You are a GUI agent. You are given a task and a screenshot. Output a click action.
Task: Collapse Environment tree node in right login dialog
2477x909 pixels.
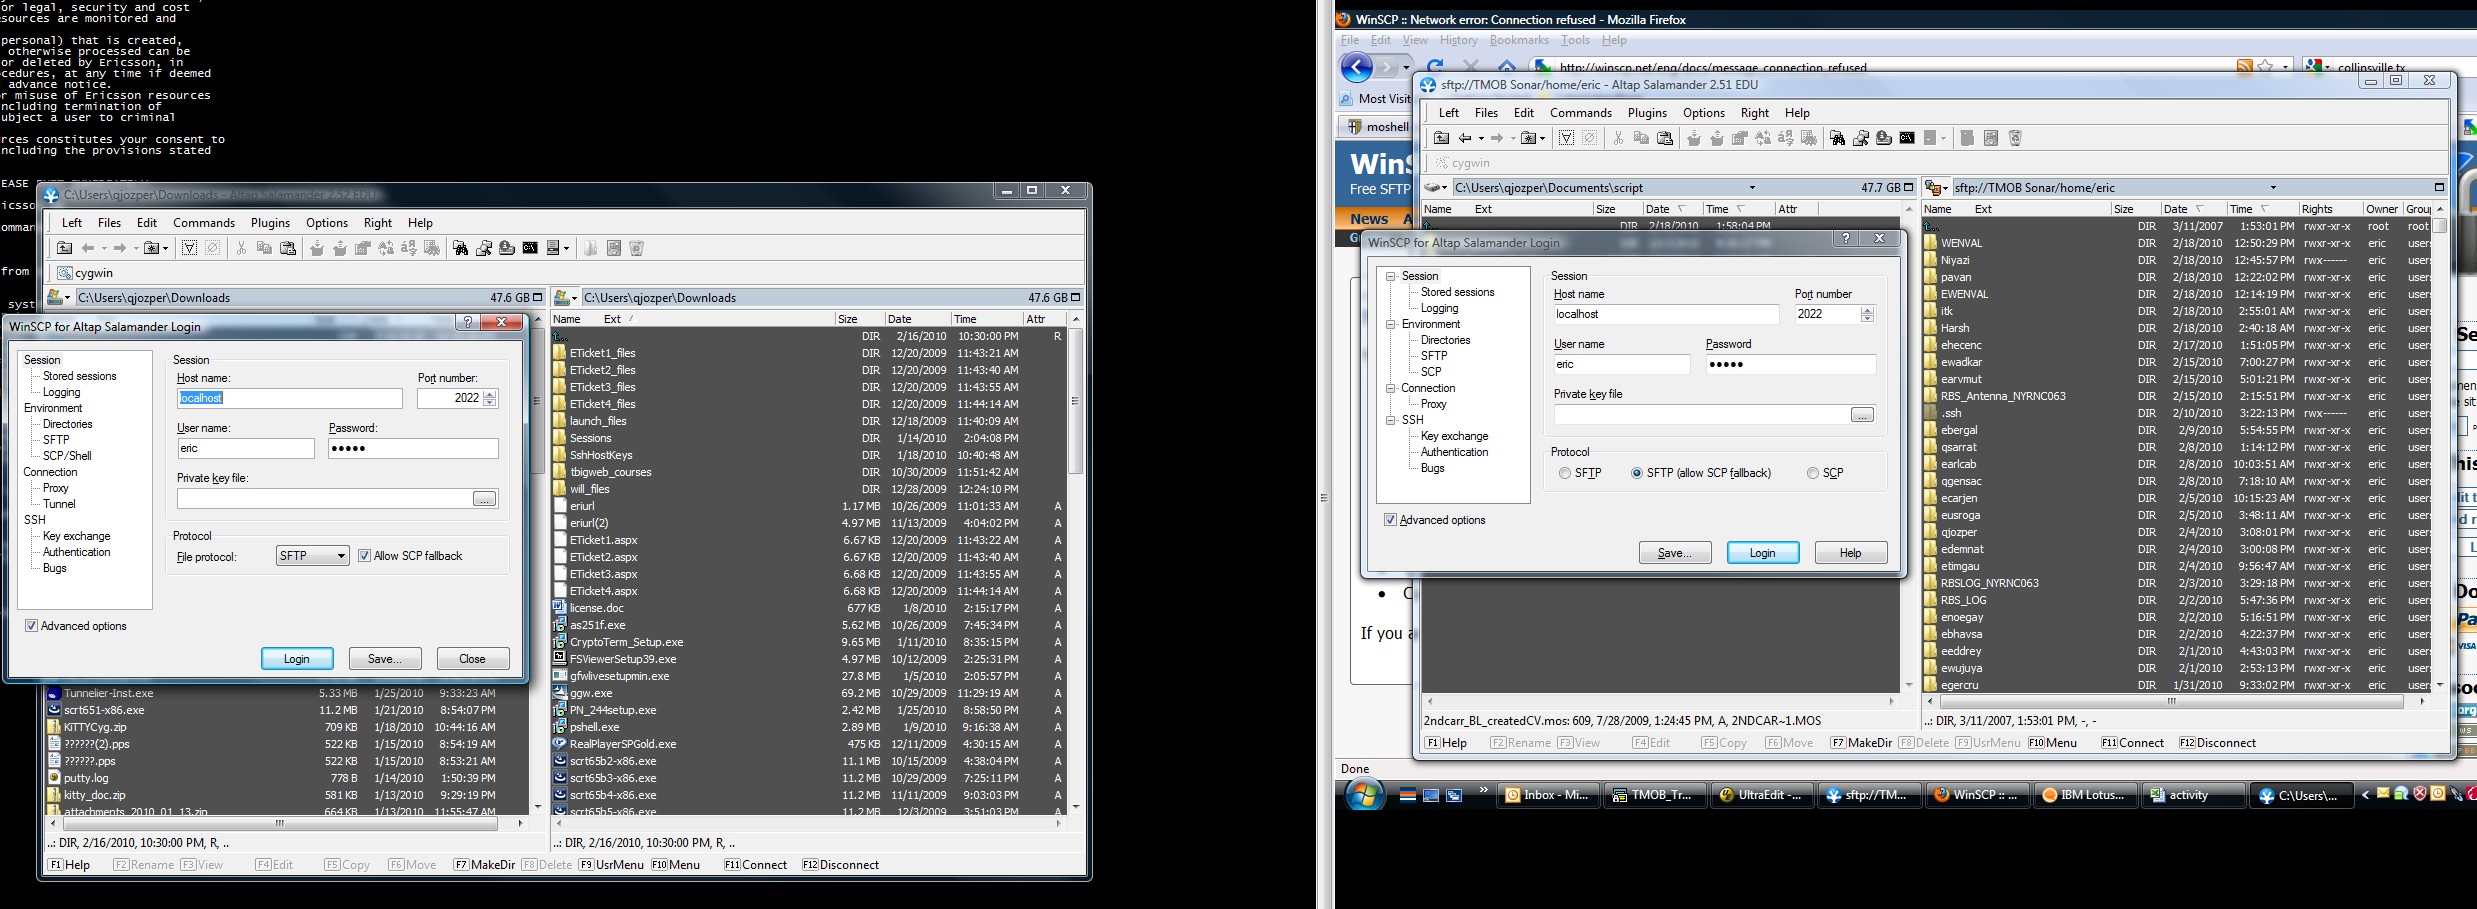point(1390,324)
